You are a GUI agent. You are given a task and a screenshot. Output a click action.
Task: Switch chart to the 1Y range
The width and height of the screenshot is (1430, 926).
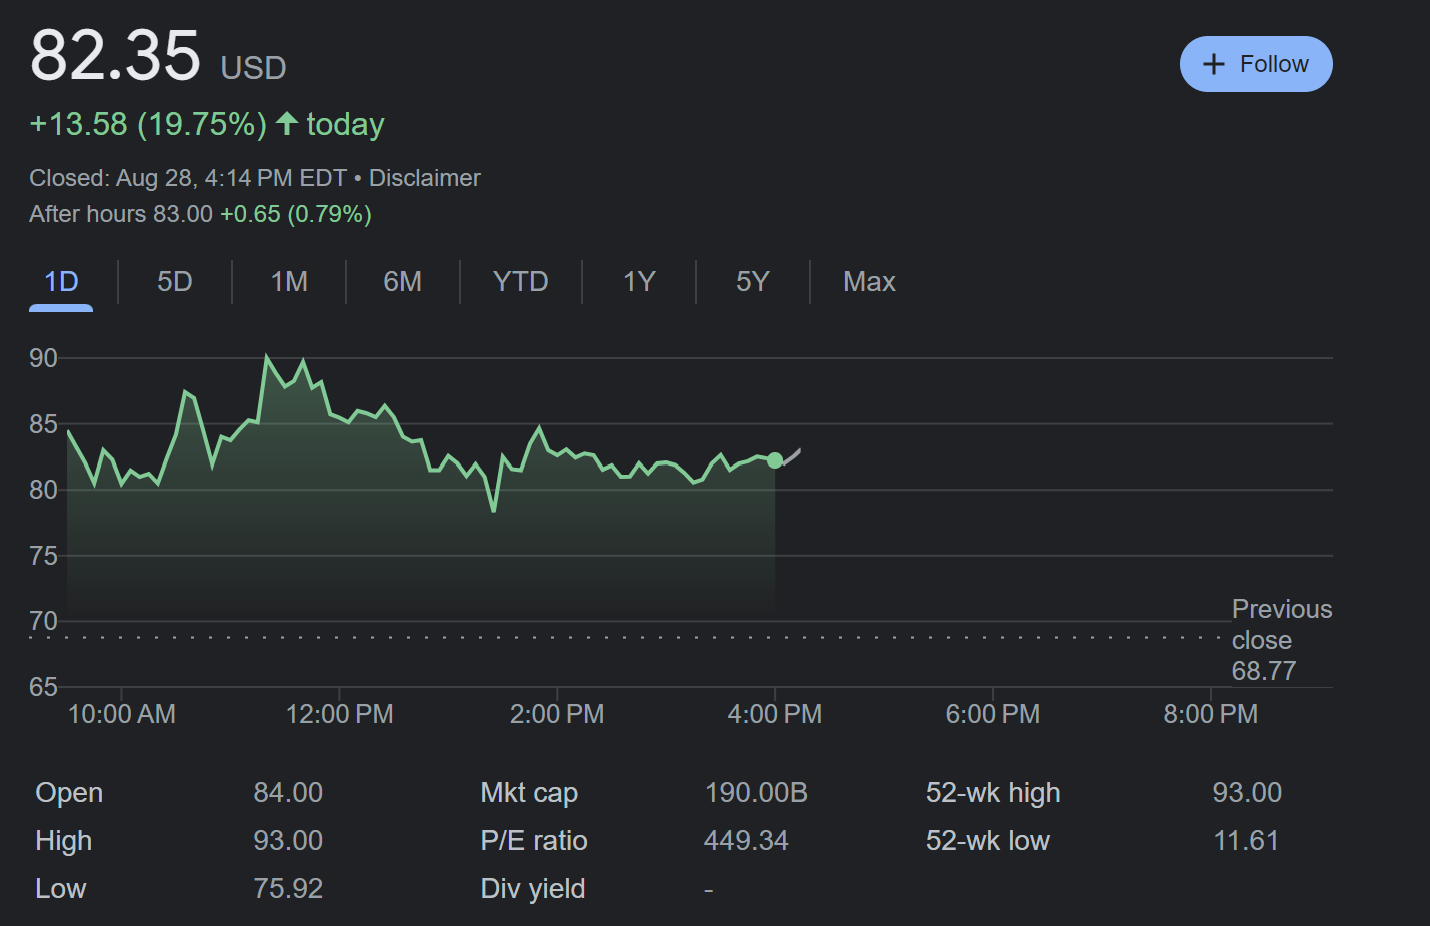(x=638, y=282)
